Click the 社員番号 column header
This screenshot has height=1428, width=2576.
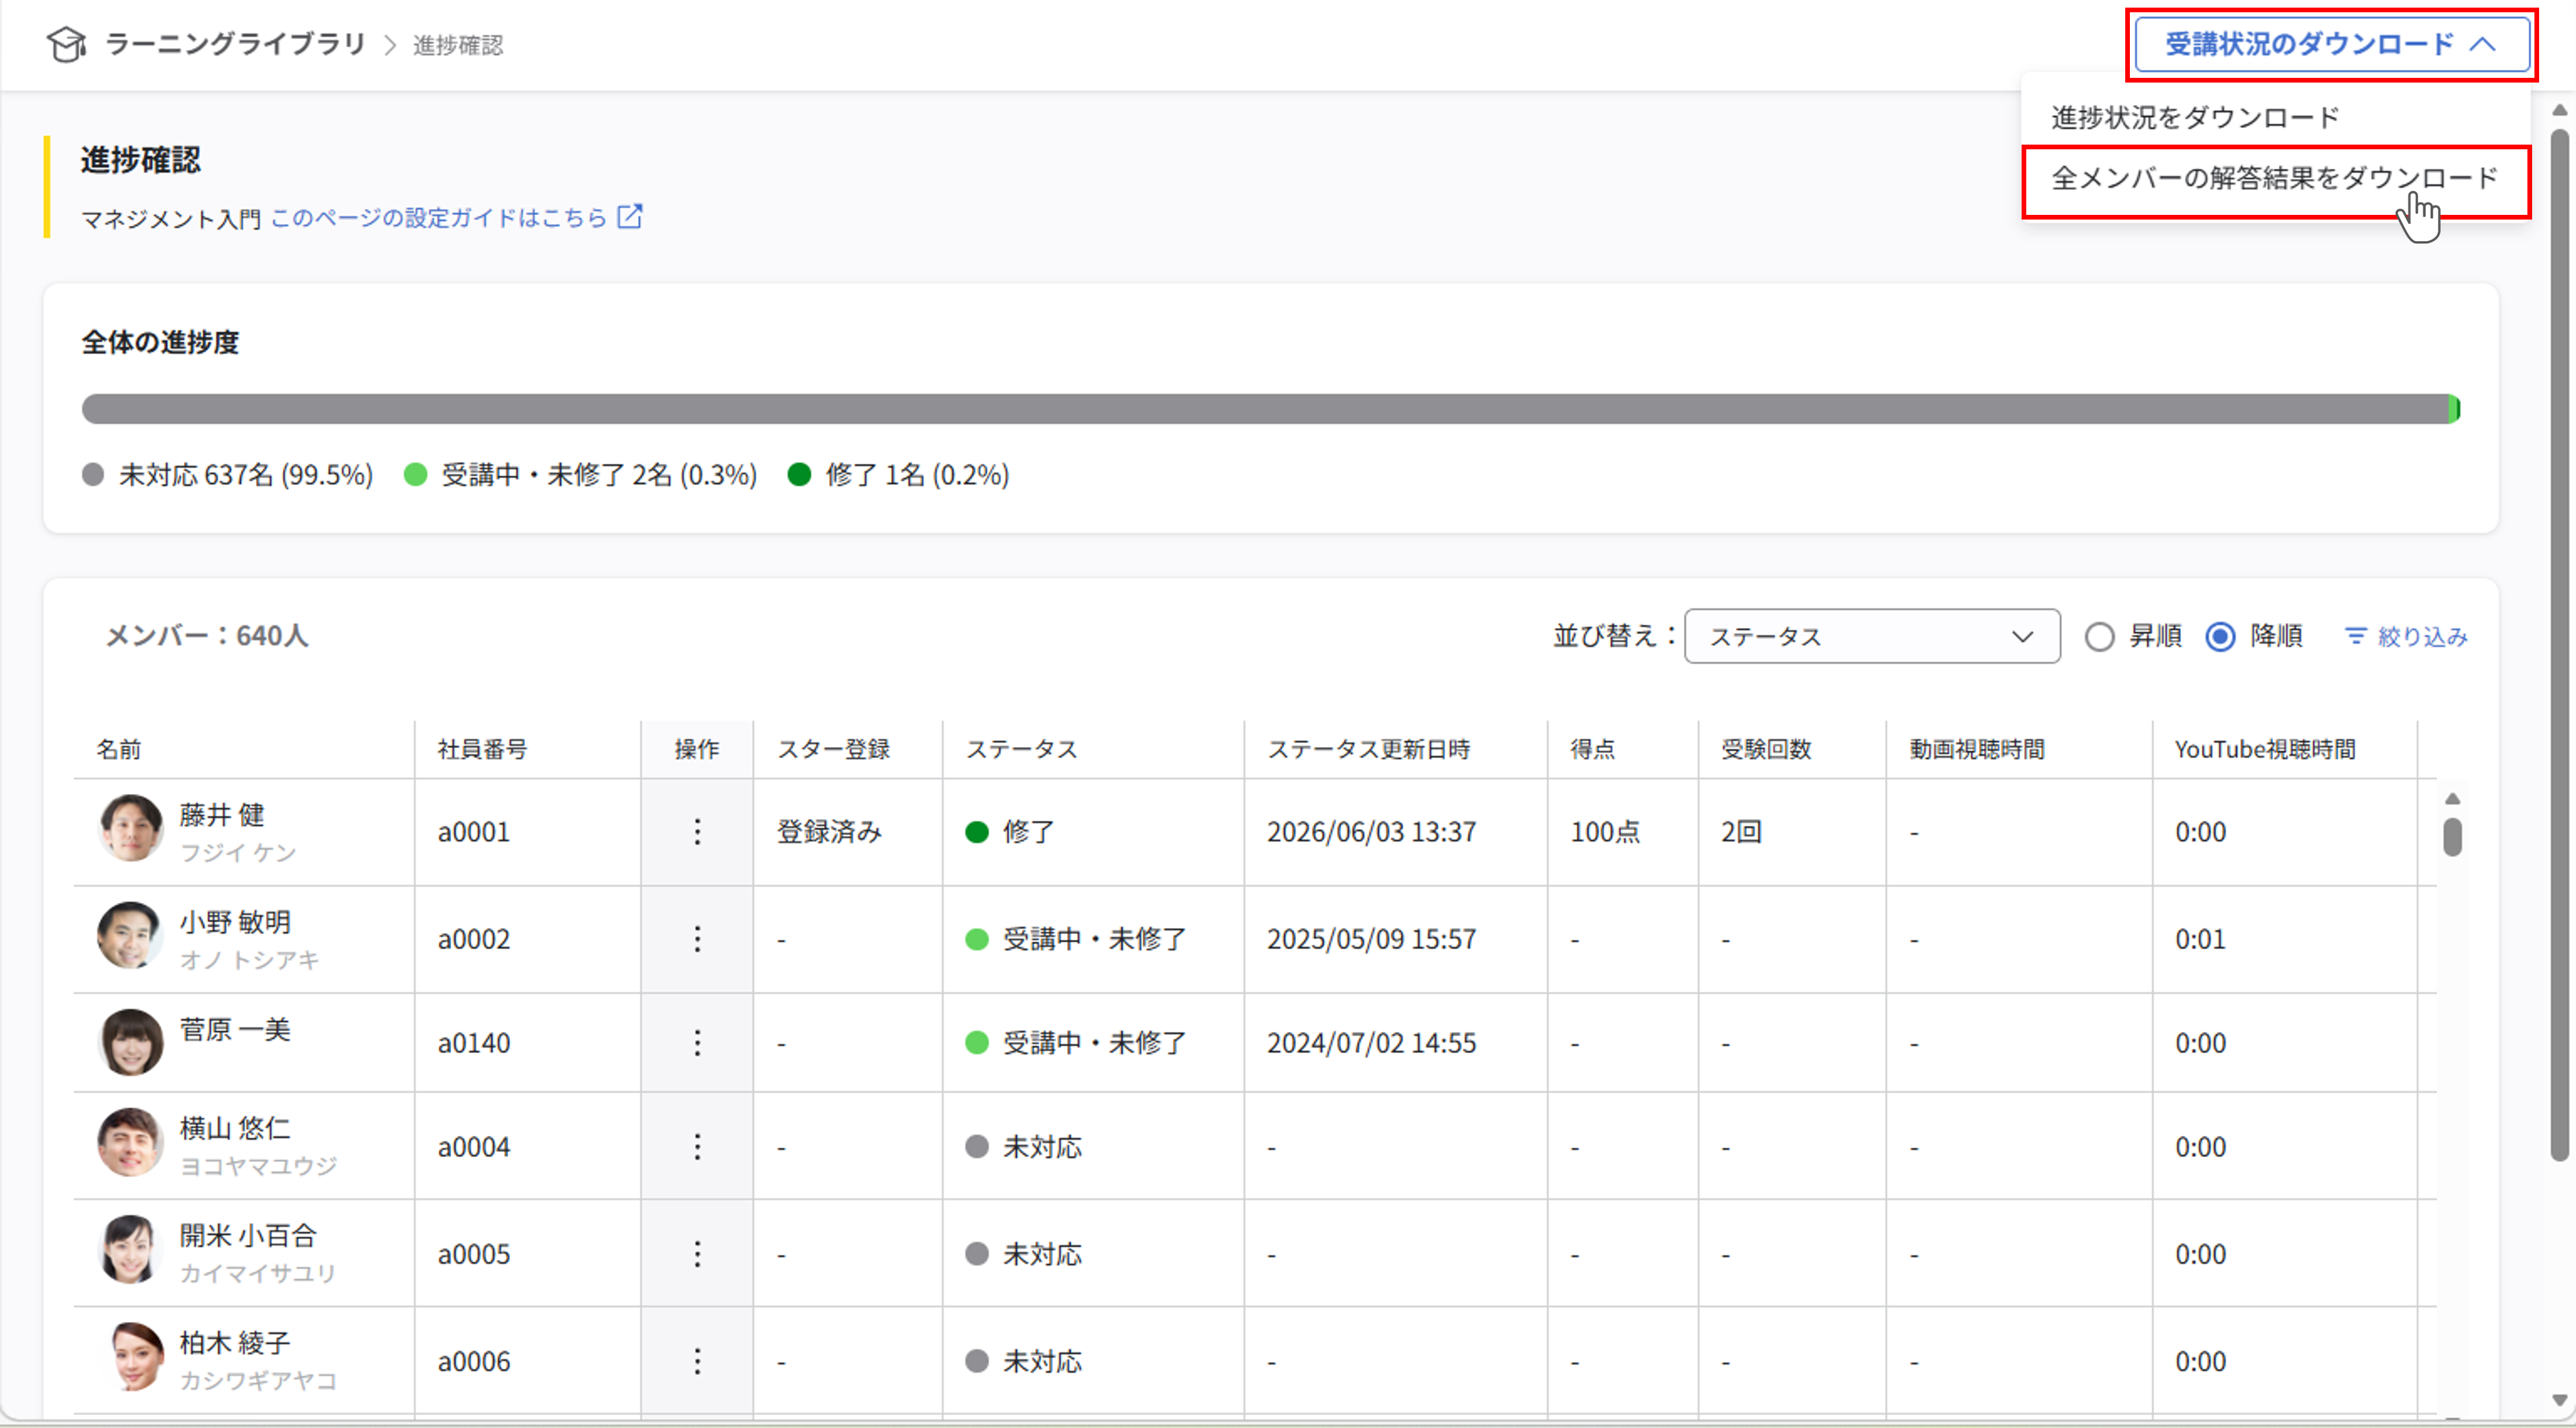pos(482,749)
